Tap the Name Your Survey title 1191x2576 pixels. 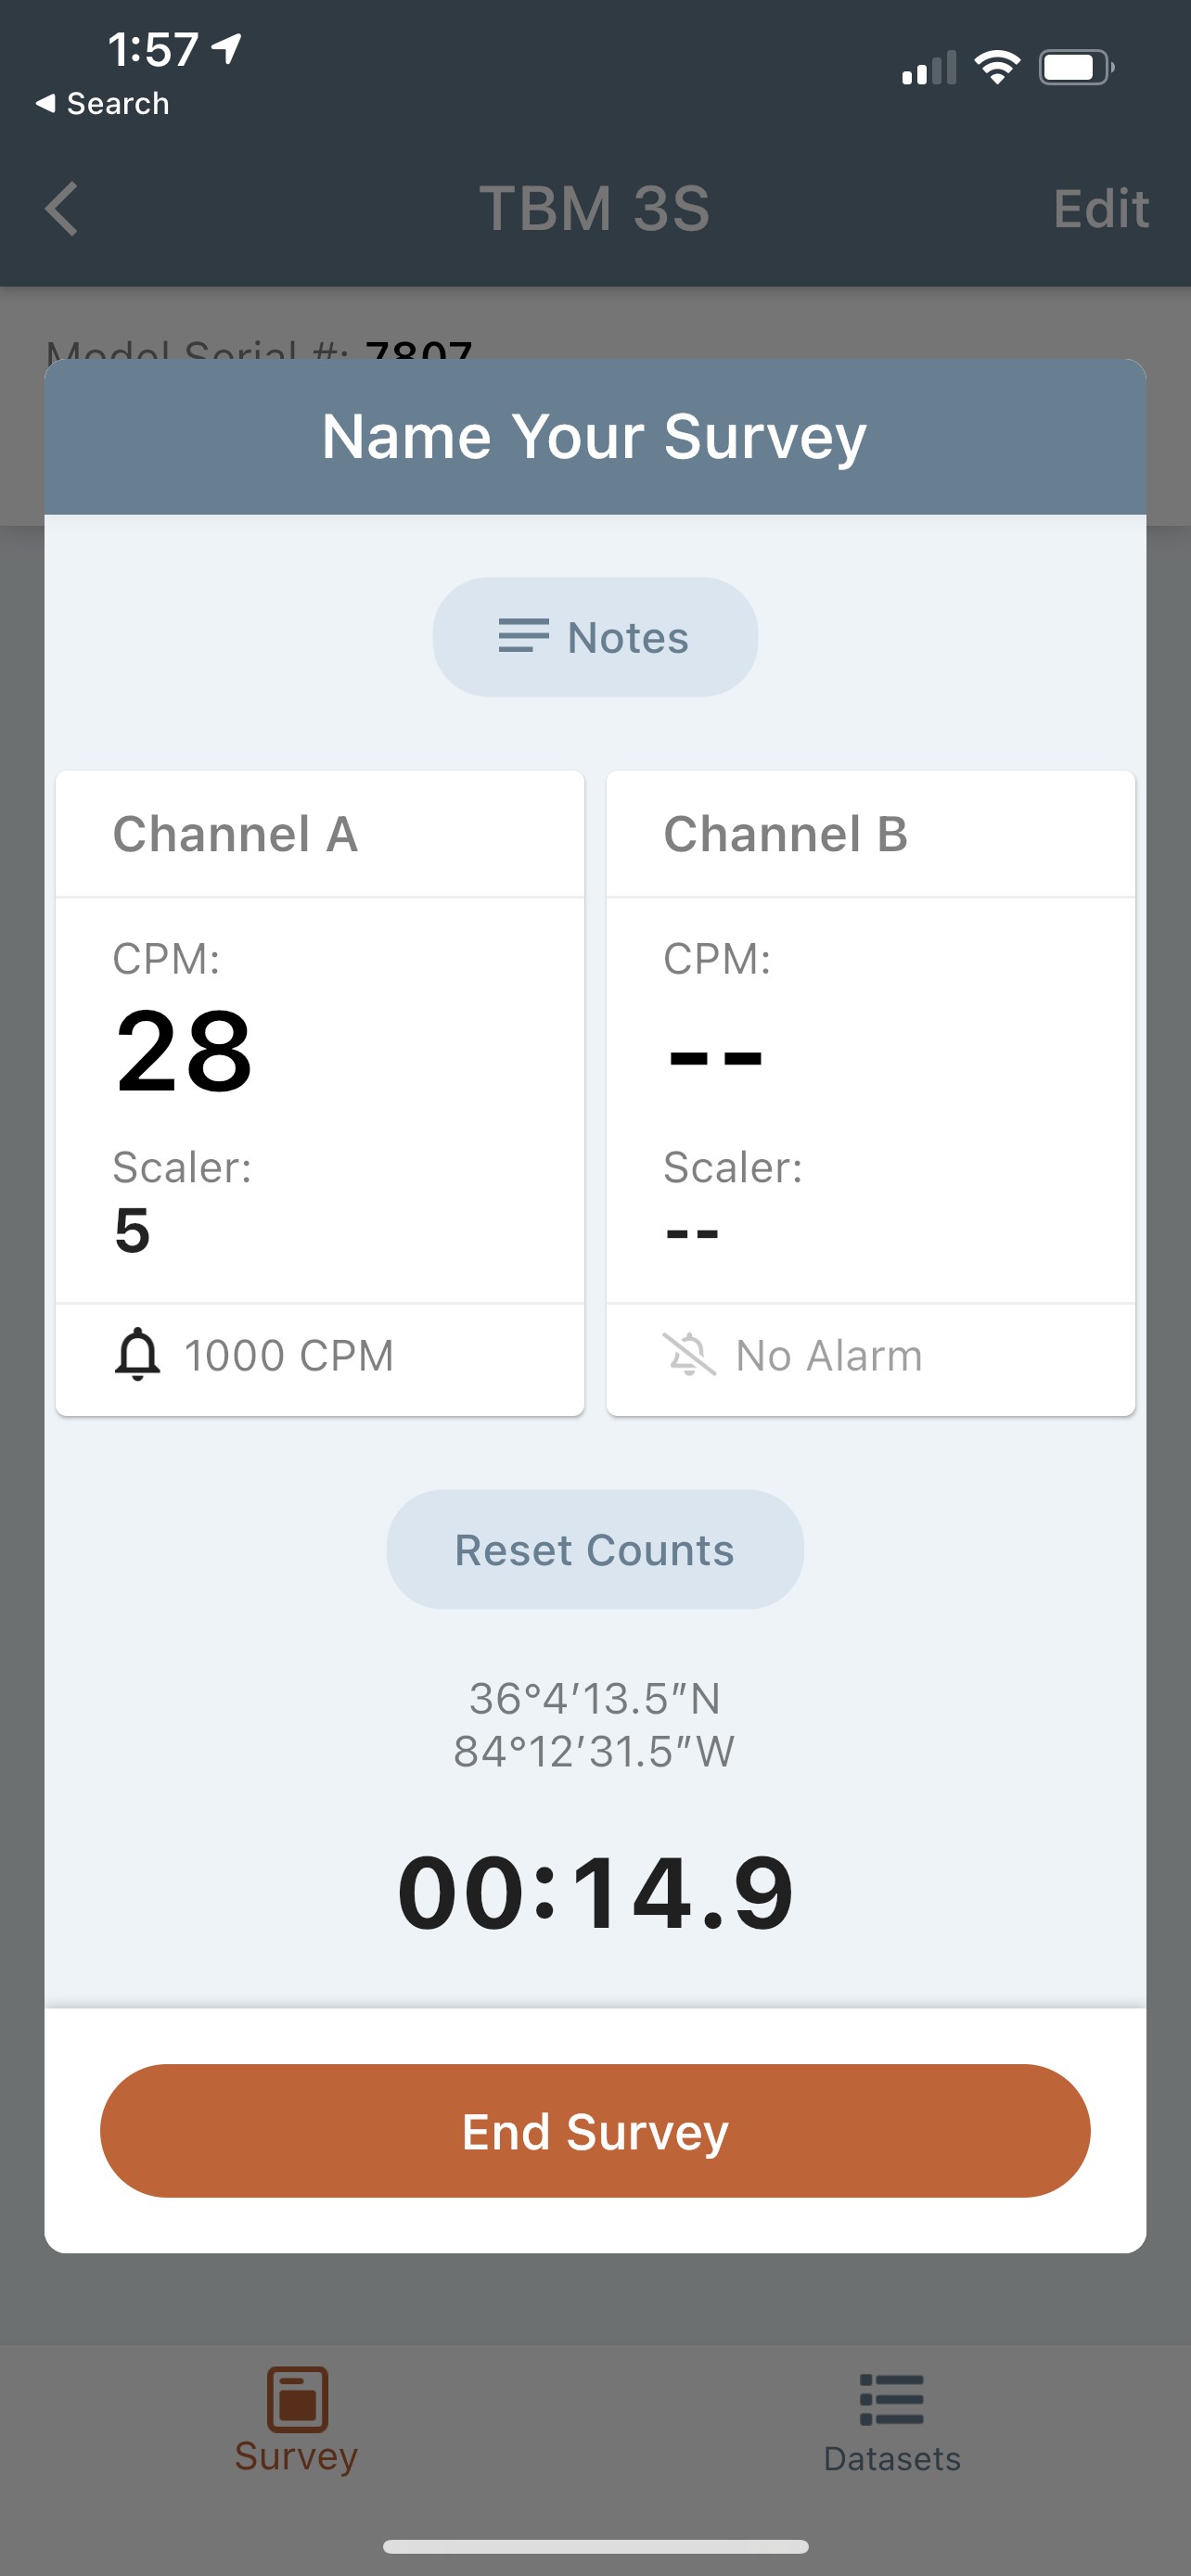[595, 437]
